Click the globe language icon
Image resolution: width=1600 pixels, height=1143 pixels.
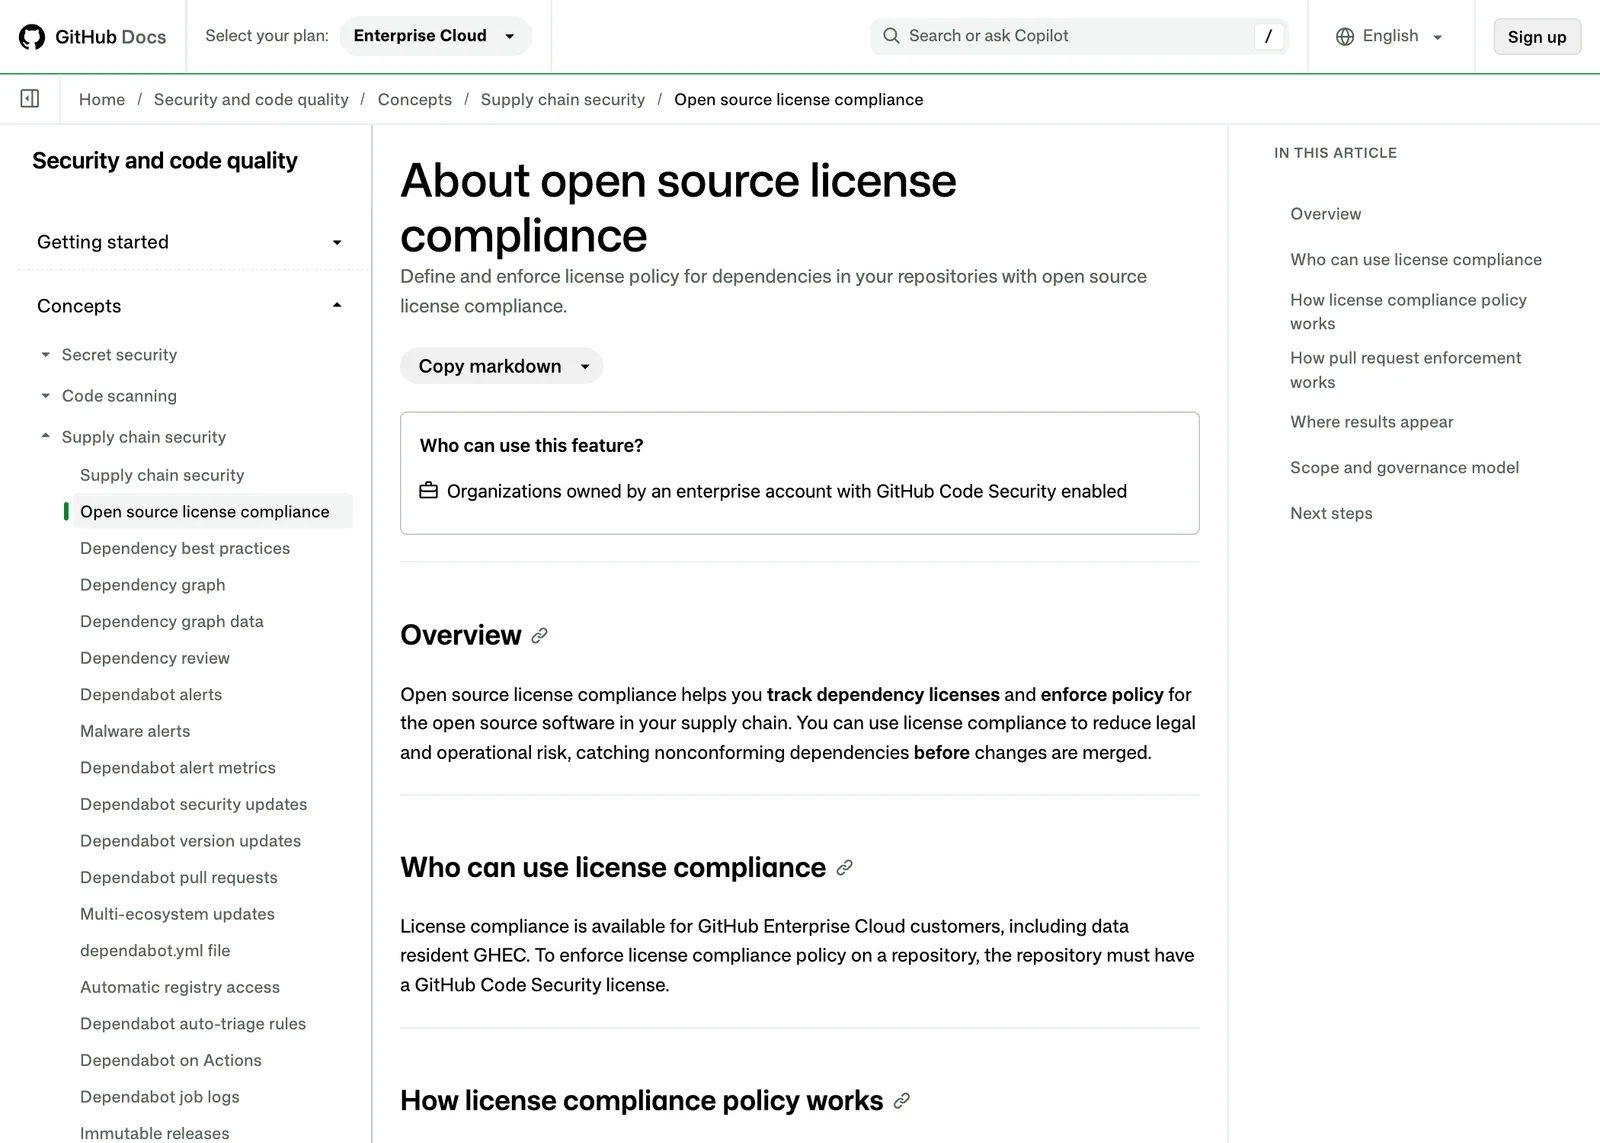[x=1345, y=37]
